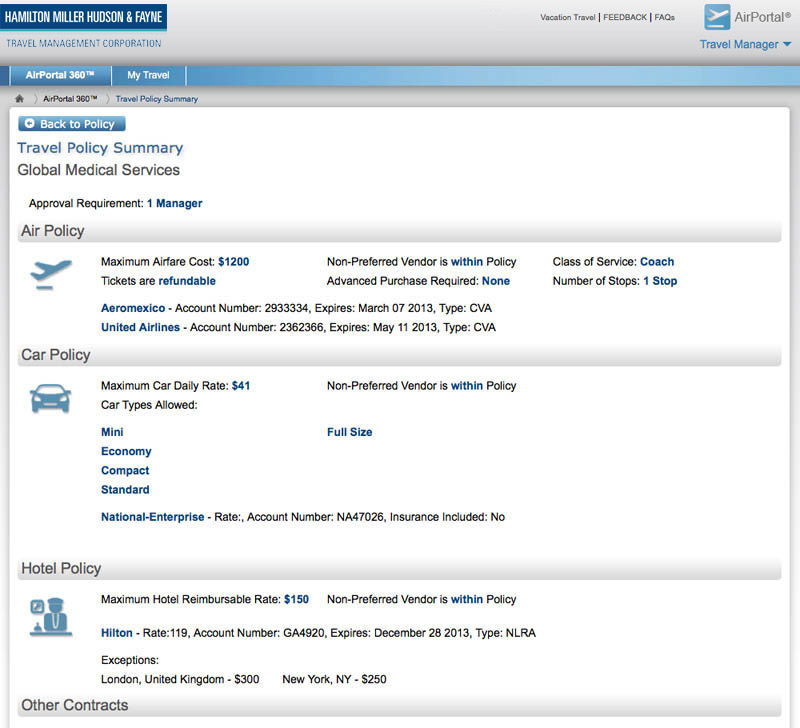Click Travel Policy Summary breadcrumb

click(157, 99)
